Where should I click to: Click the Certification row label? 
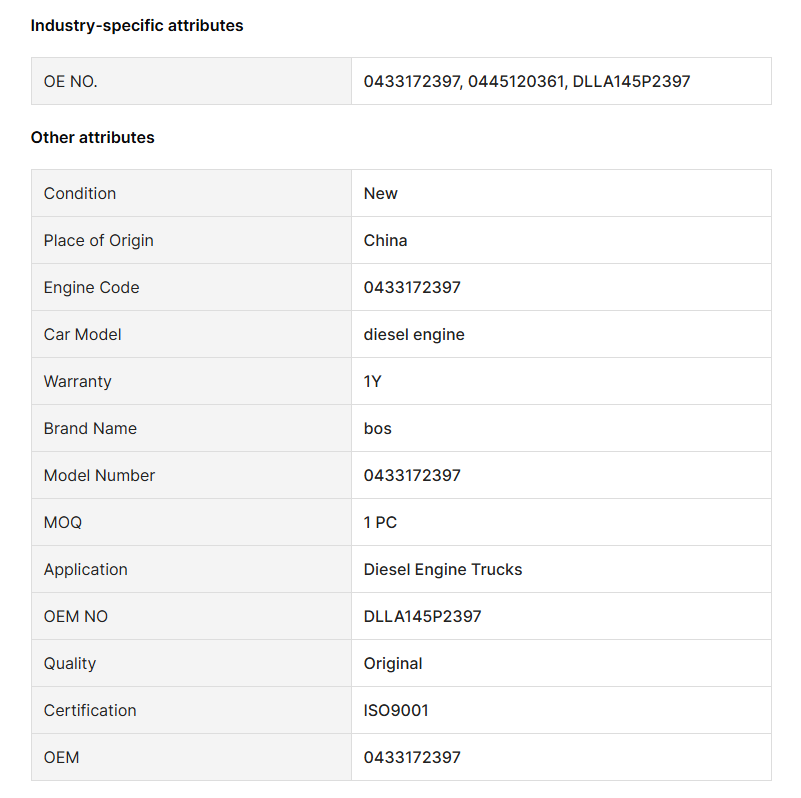click(x=90, y=711)
